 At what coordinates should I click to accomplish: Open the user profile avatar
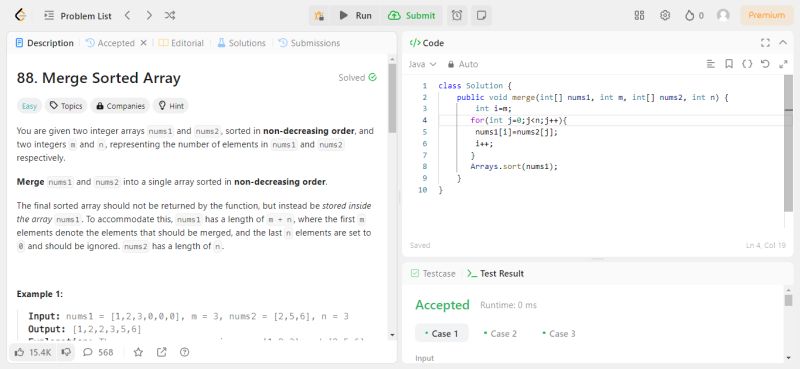tap(723, 15)
